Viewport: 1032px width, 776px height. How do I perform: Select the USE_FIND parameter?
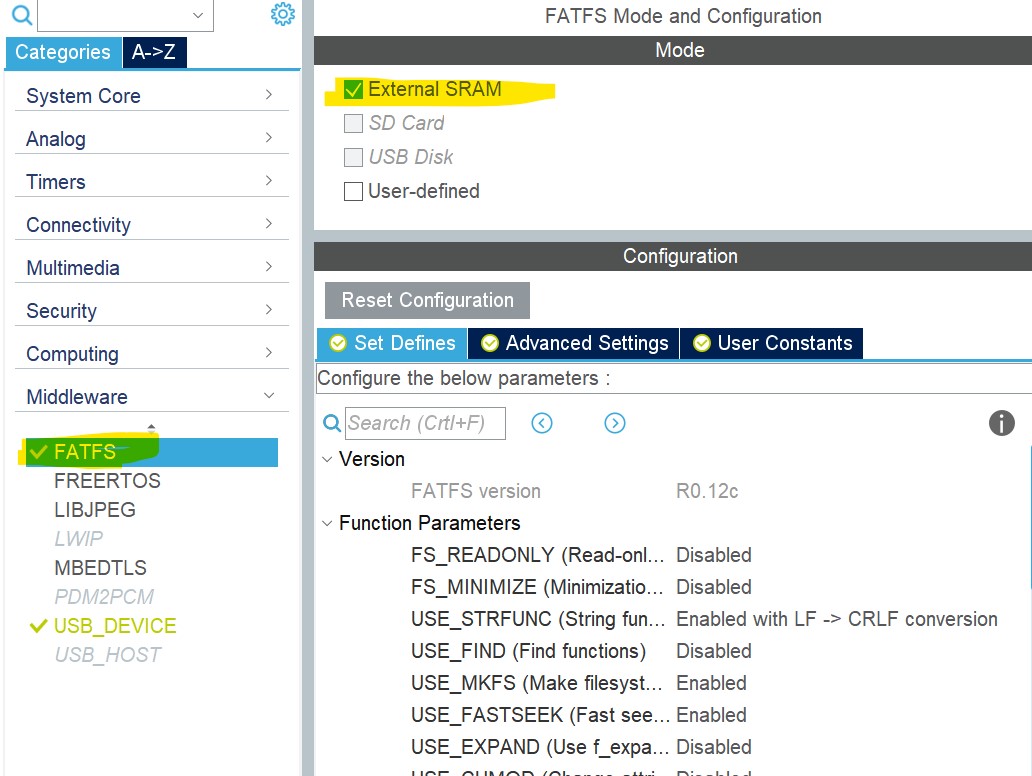[529, 651]
